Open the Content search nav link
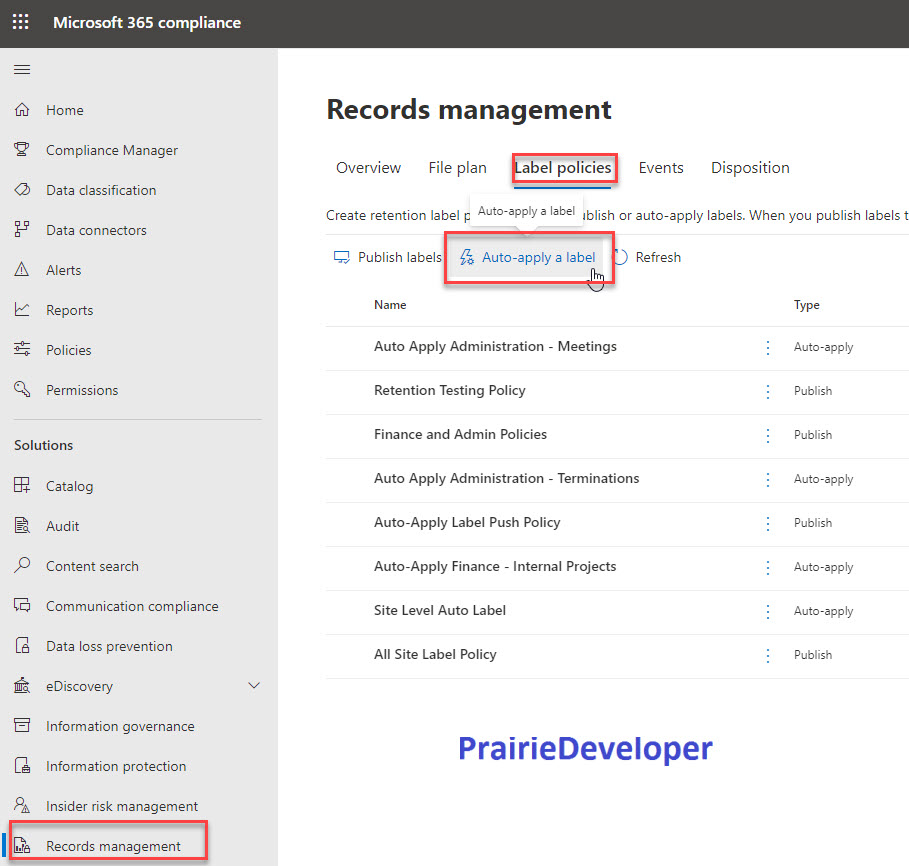 [92, 566]
